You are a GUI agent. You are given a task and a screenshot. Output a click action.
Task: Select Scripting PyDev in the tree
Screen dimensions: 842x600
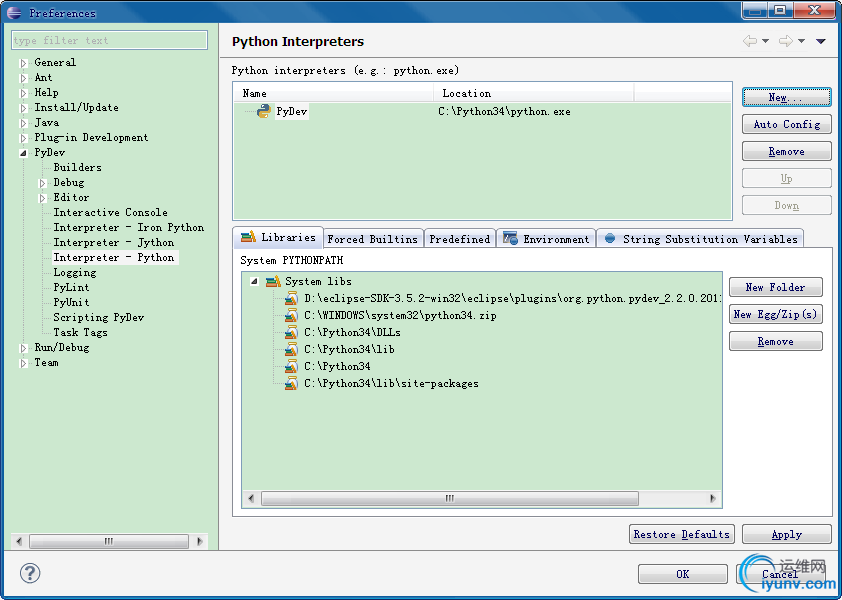point(98,317)
